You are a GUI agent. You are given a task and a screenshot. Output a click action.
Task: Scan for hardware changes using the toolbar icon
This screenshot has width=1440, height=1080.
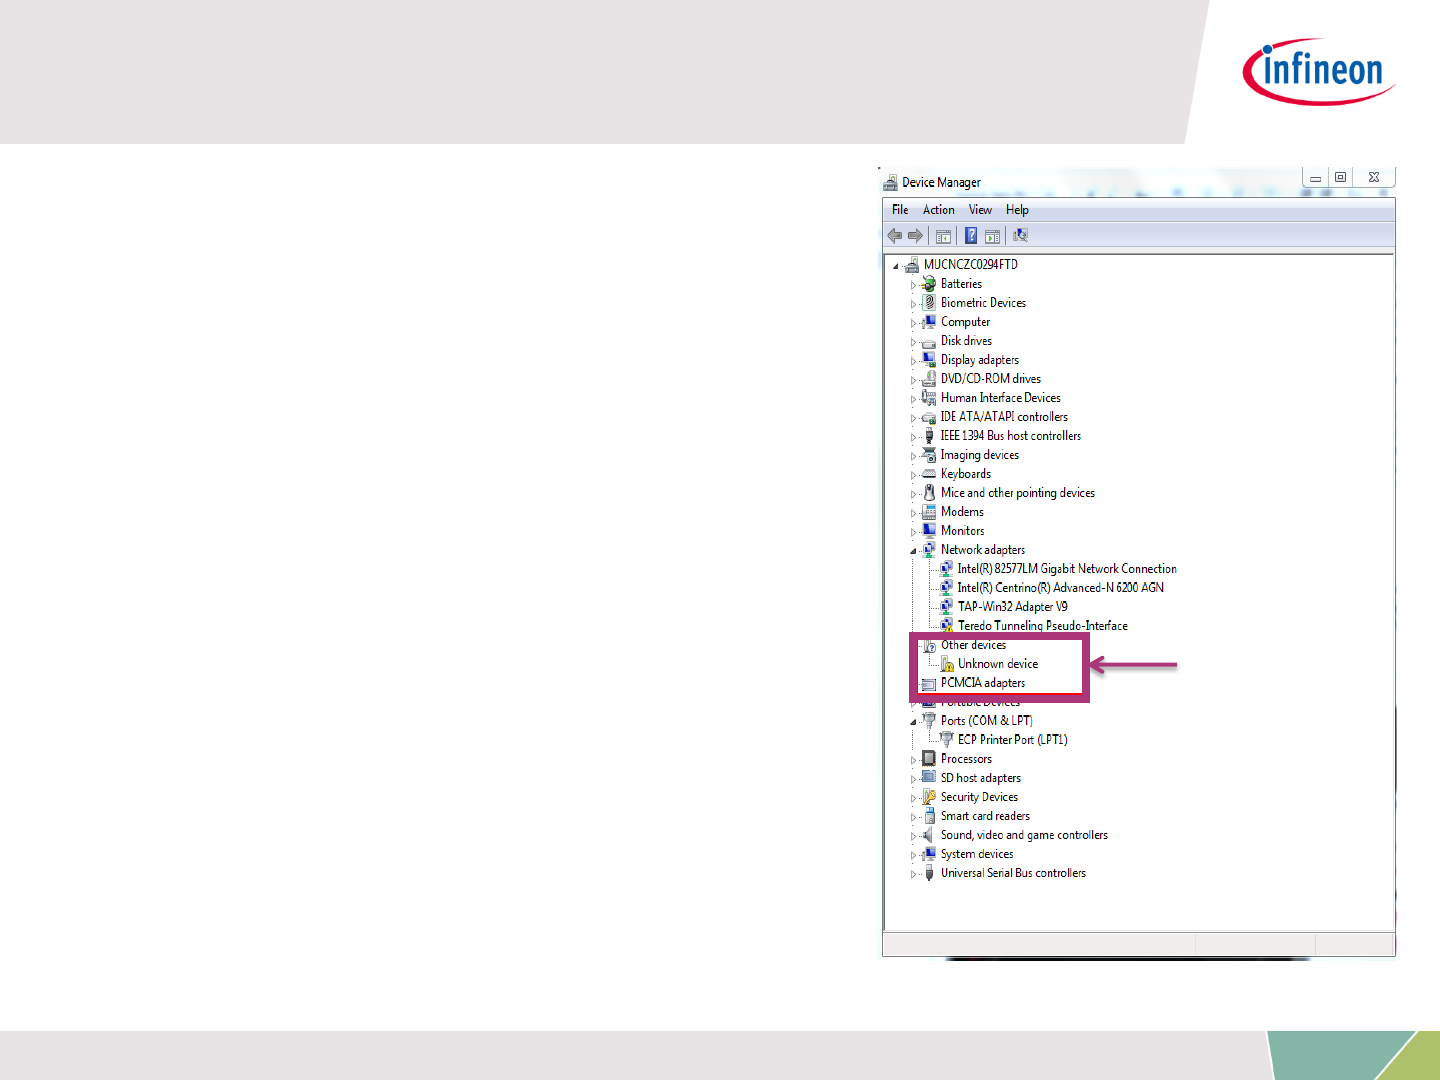click(x=1020, y=236)
